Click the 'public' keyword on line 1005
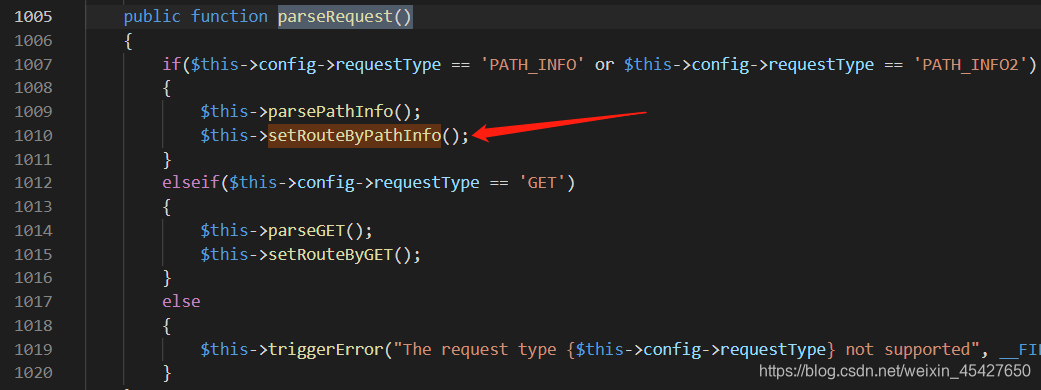This screenshot has width=1041, height=390. click(x=153, y=17)
